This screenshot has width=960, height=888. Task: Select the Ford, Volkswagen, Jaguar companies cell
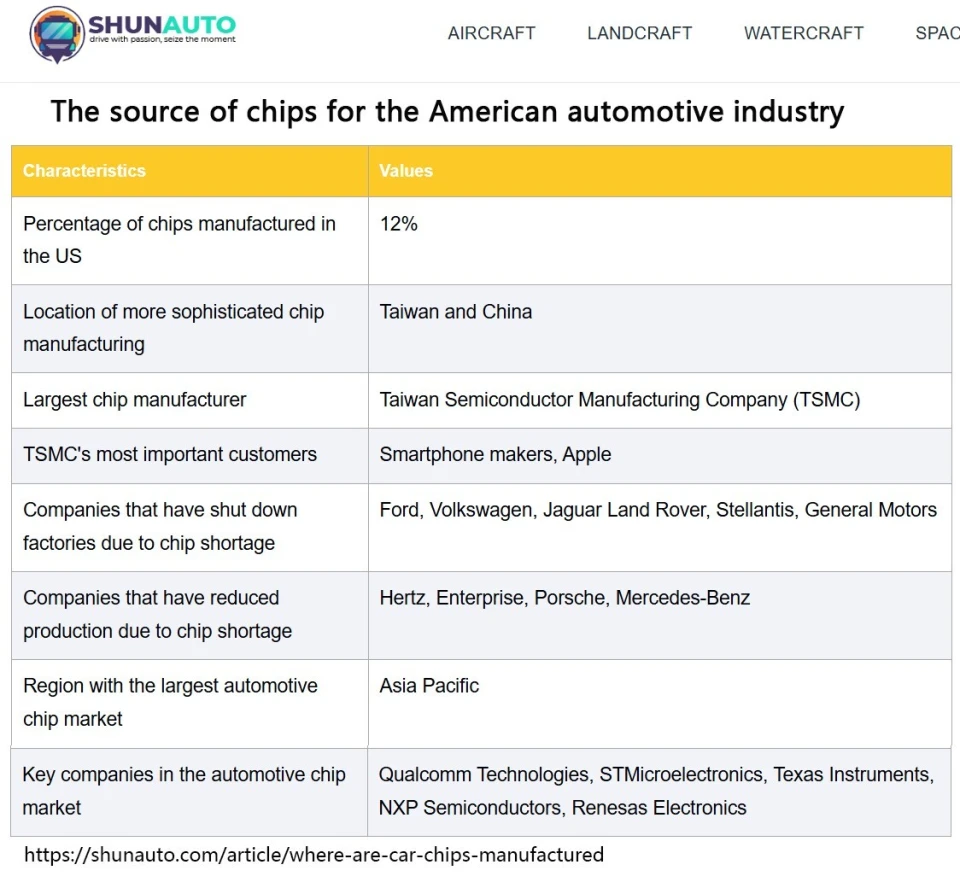pyautogui.click(x=660, y=527)
